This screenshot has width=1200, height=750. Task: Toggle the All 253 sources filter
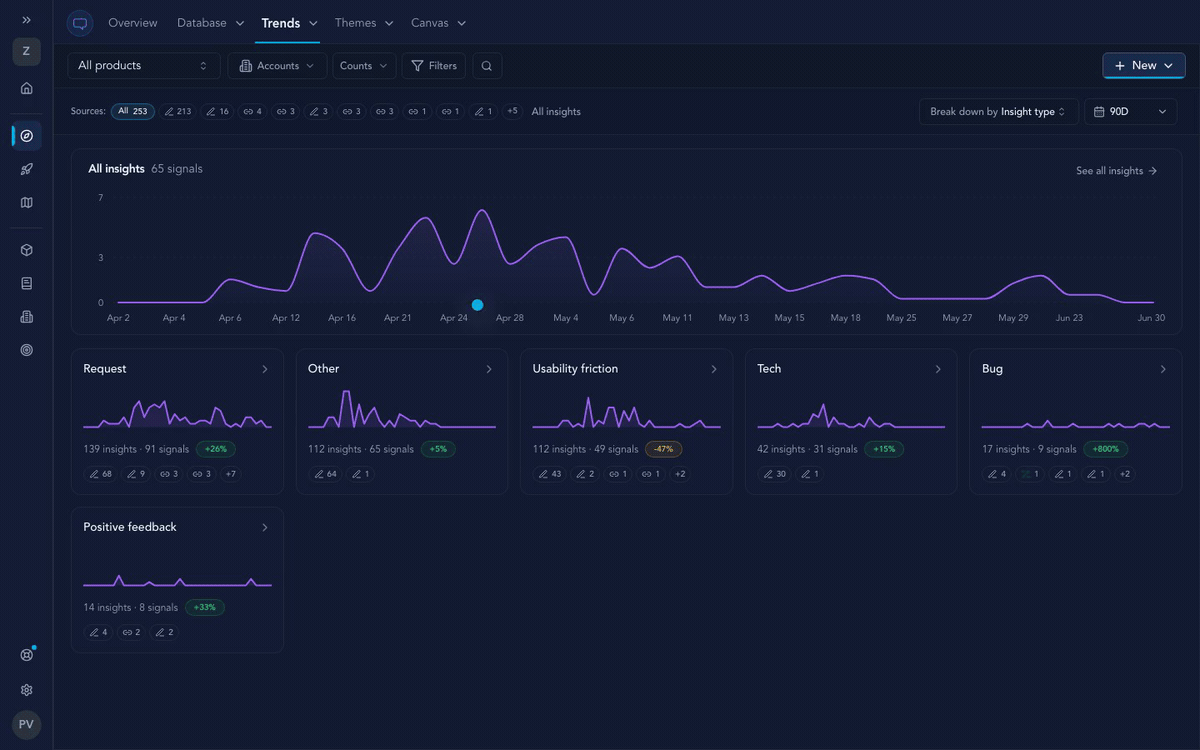point(133,111)
